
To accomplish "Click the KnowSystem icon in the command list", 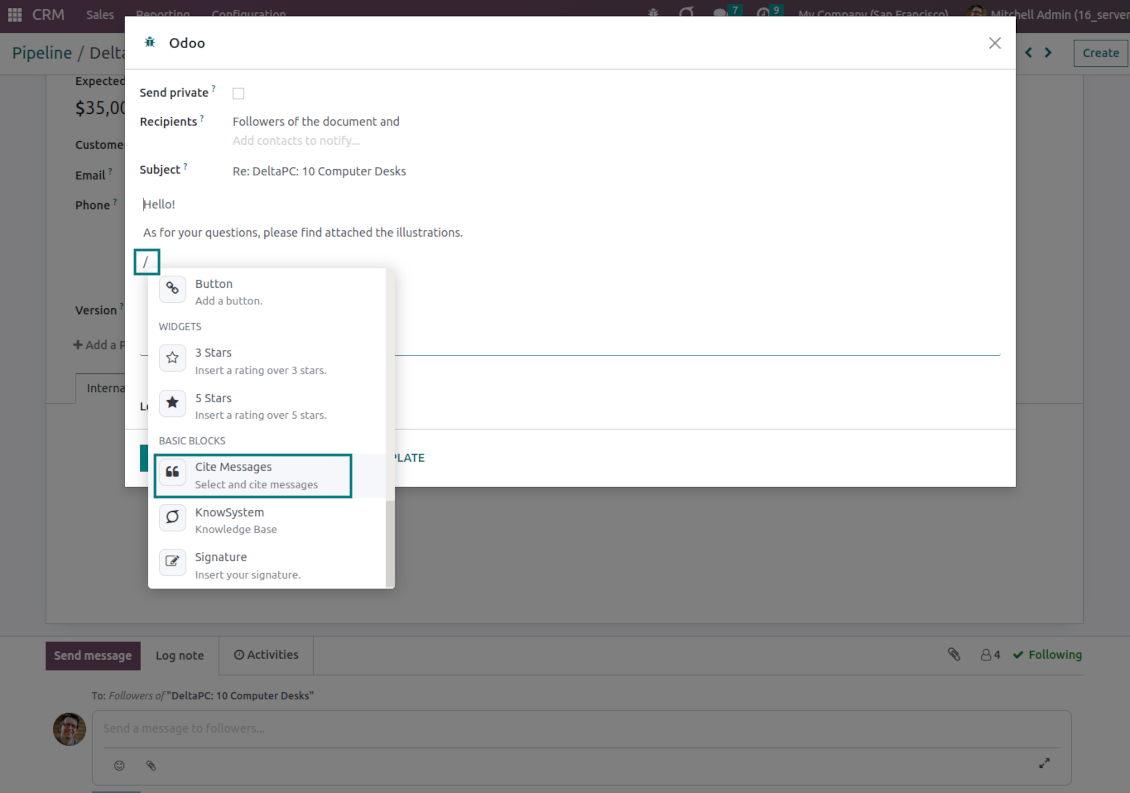I will 172,518.
